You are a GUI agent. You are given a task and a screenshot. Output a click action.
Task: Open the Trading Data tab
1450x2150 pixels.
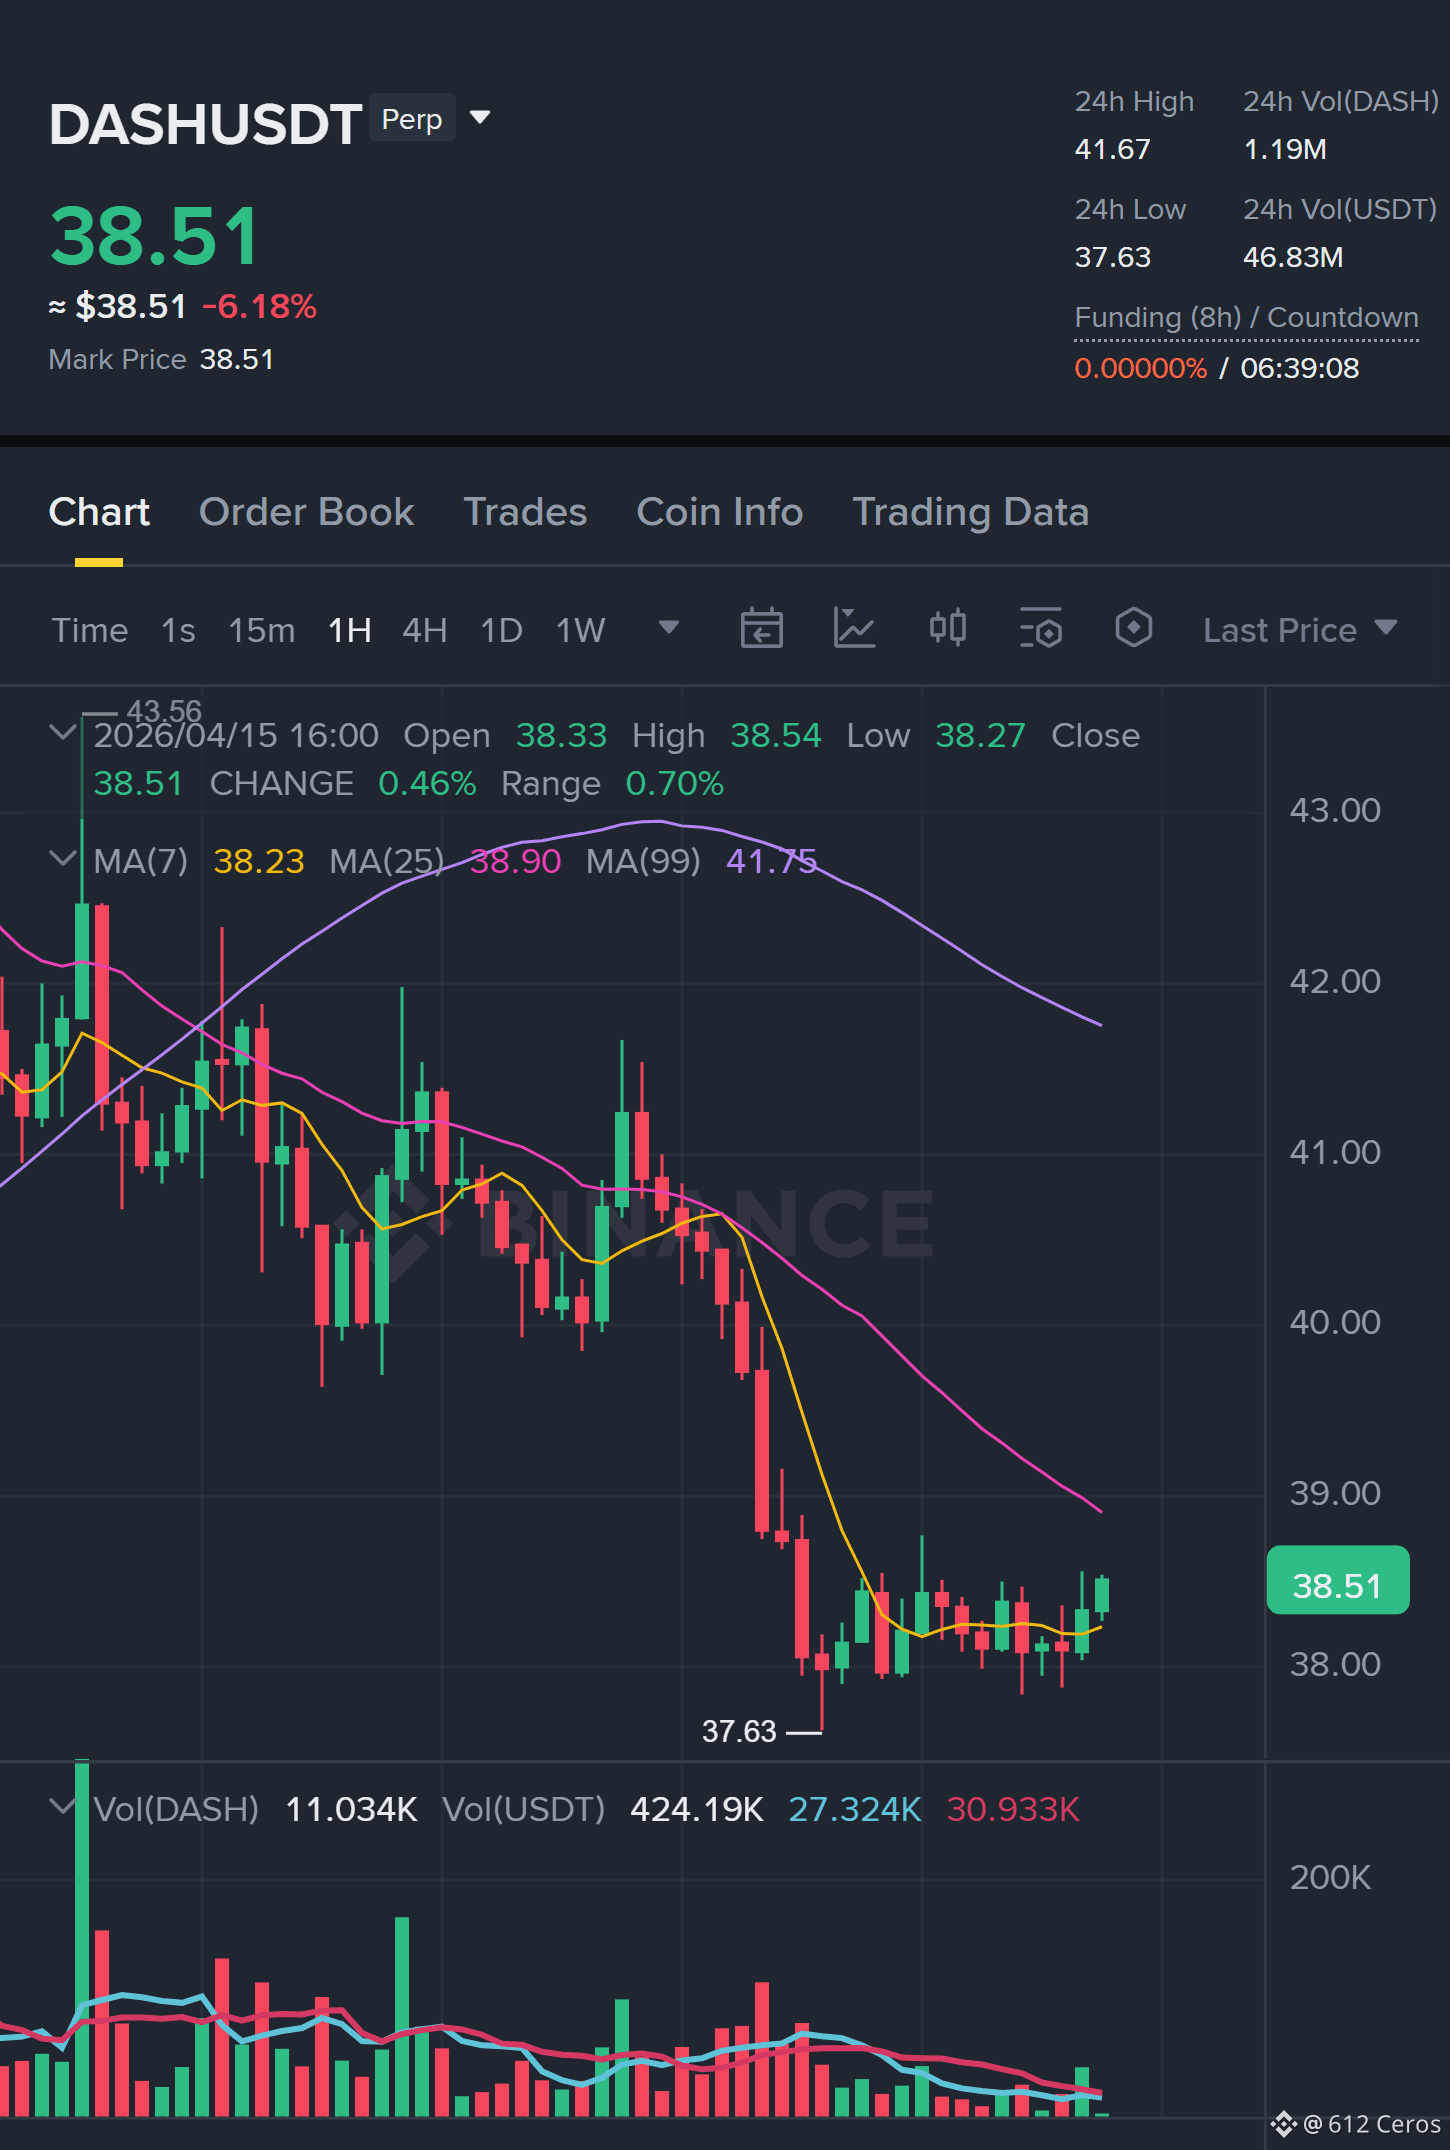pyautogui.click(x=970, y=512)
